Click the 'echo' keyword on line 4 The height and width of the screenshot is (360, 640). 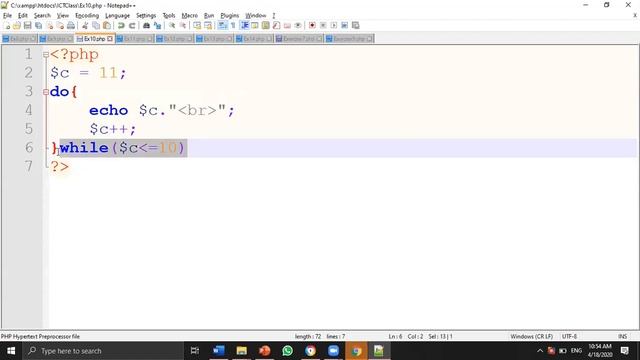[109, 110]
